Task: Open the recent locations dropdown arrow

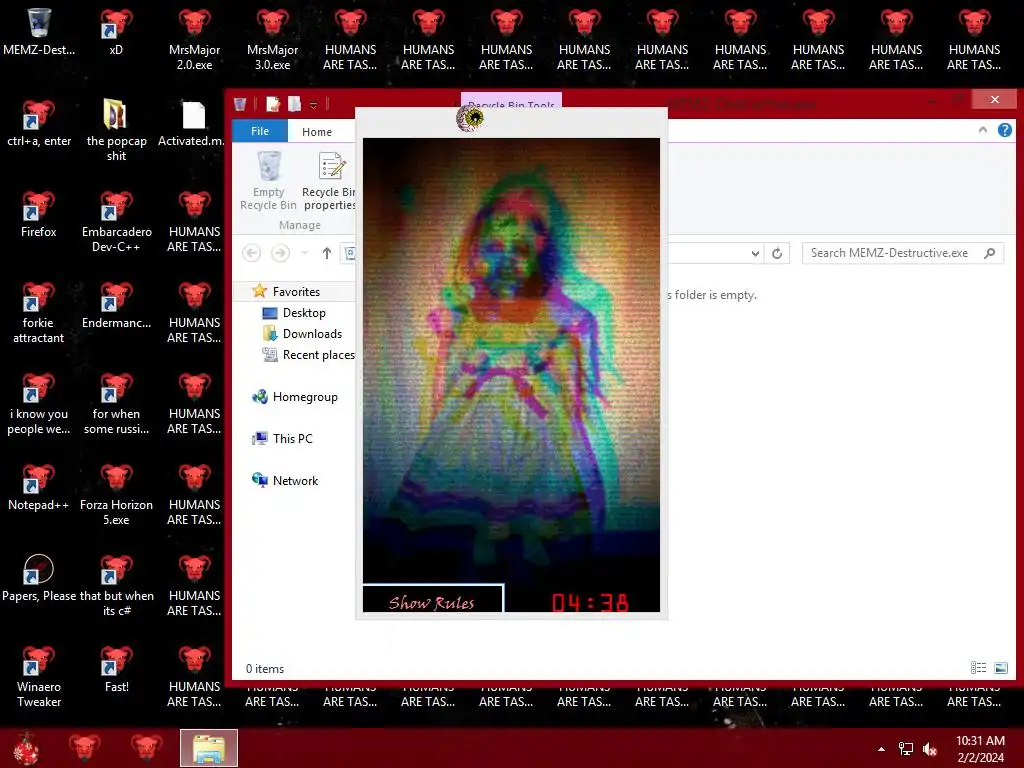Action: click(304, 253)
